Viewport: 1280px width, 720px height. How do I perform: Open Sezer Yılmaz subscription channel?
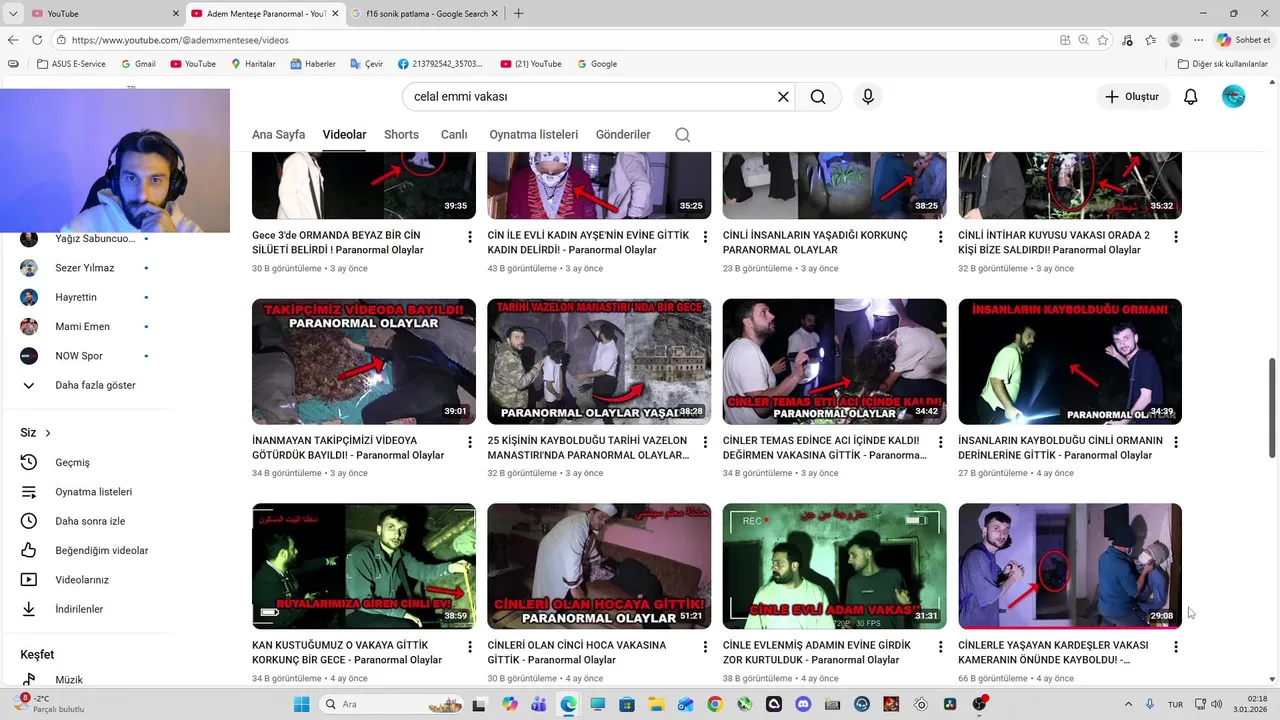pos(84,268)
